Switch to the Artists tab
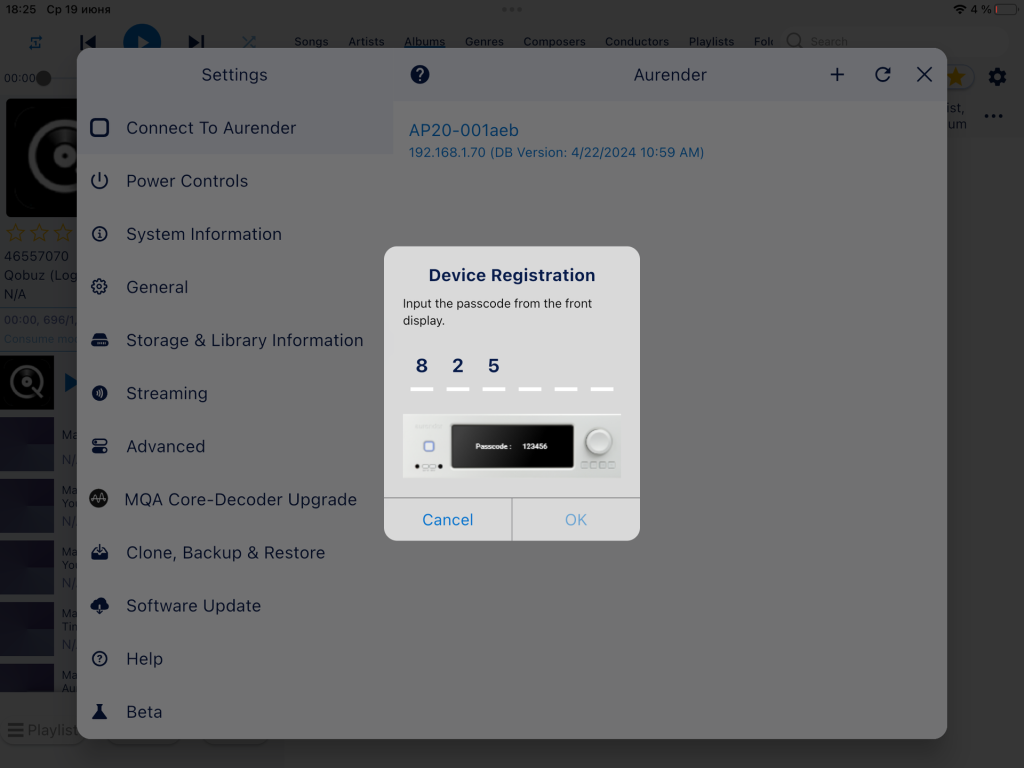 pyautogui.click(x=366, y=41)
